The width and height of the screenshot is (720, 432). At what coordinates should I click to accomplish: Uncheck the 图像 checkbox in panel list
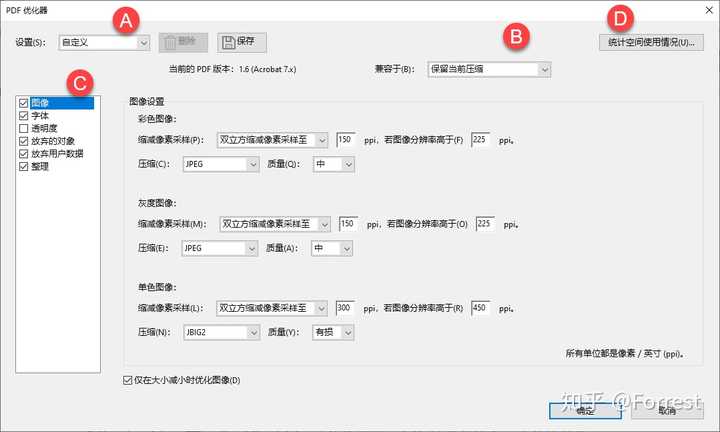tap(24, 103)
